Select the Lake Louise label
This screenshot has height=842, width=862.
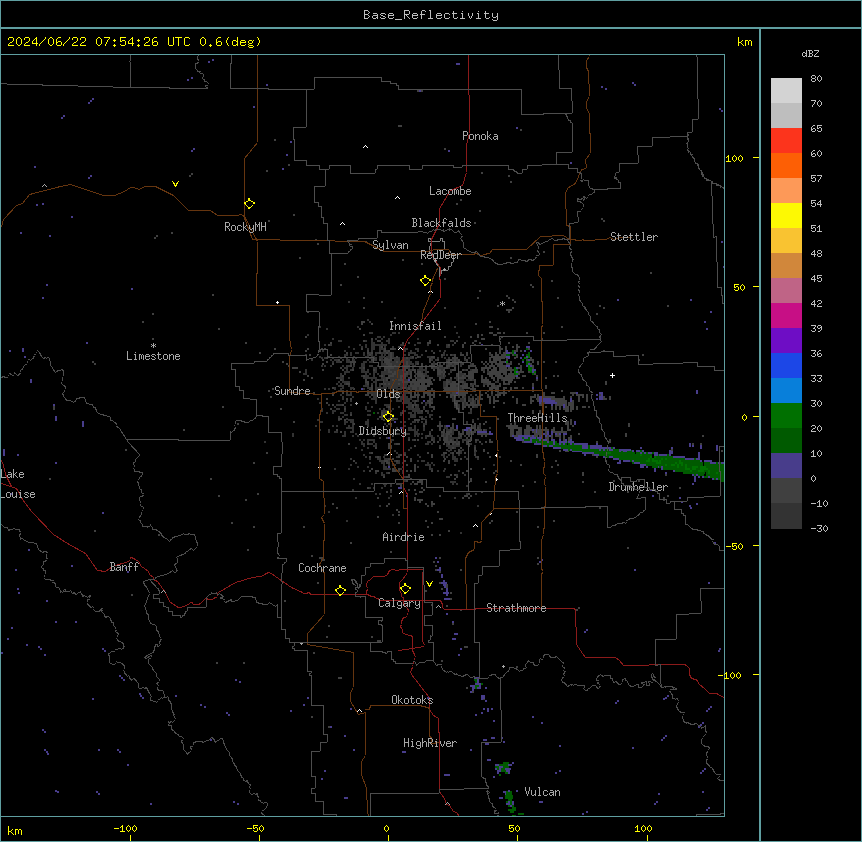pyautogui.click(x=16, y=484)
